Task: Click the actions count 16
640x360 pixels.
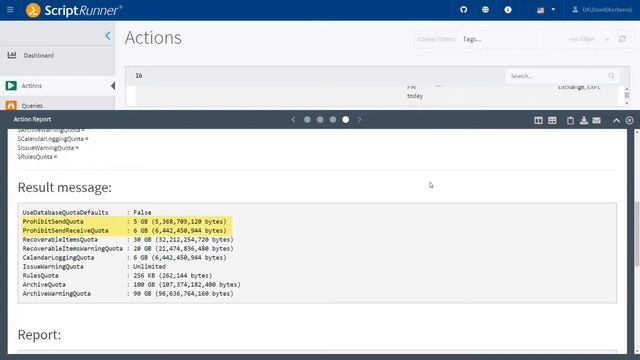Action: [x=139, y=76]
